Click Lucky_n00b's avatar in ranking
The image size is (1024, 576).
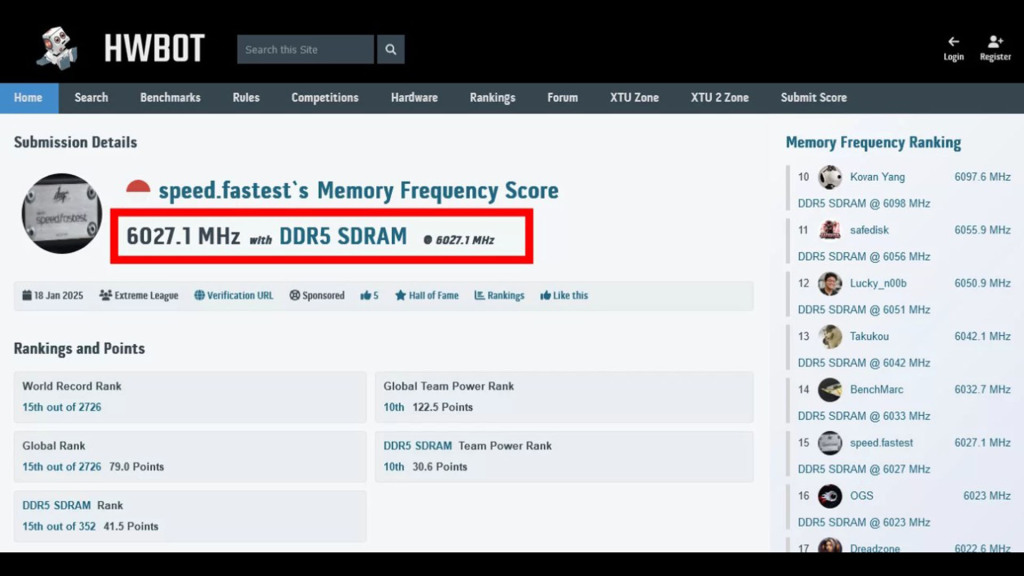pyautogui.click(x=830, y=283)
